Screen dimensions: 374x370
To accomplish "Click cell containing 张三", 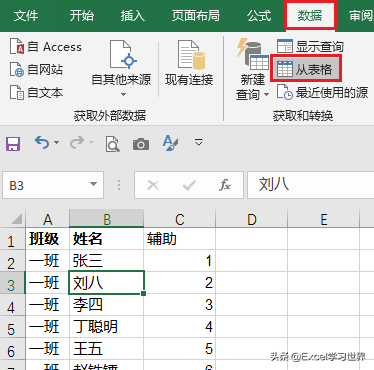I will [107, 261].
